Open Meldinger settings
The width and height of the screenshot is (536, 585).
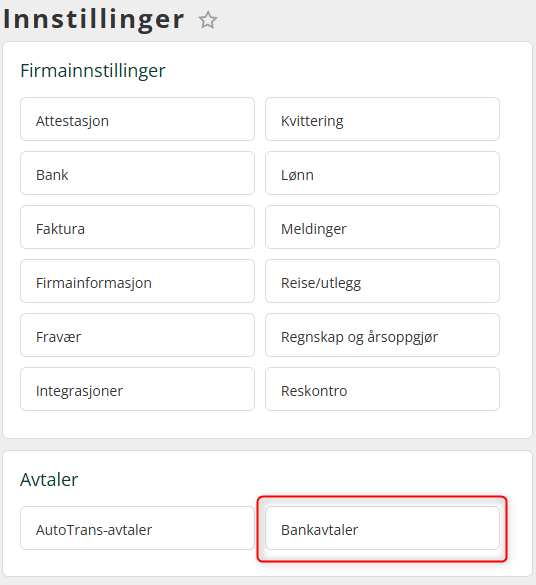coord(382,227)
